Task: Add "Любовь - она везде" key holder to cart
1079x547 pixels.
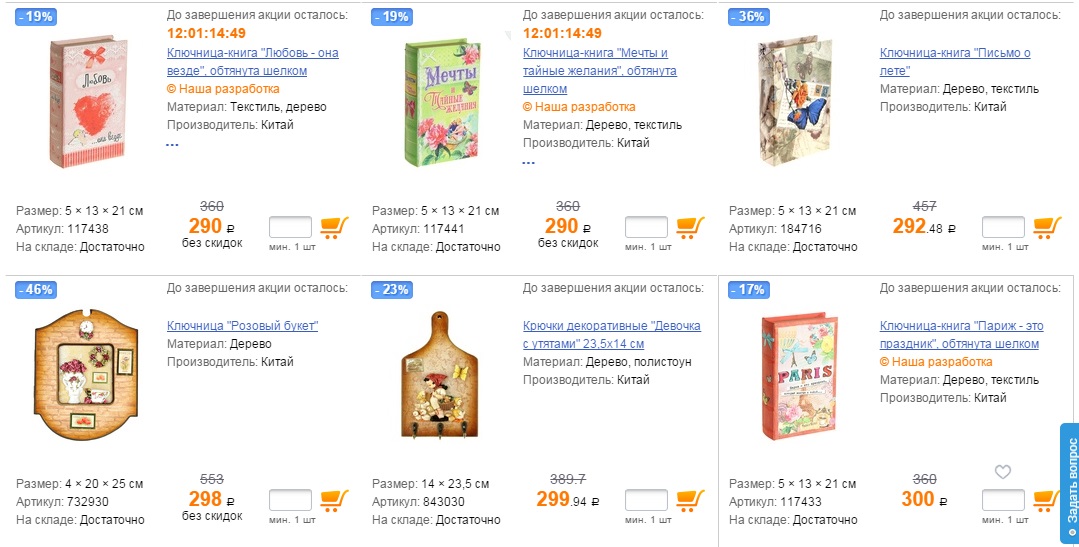Action: pyautogui.click(x=334, y=228)
